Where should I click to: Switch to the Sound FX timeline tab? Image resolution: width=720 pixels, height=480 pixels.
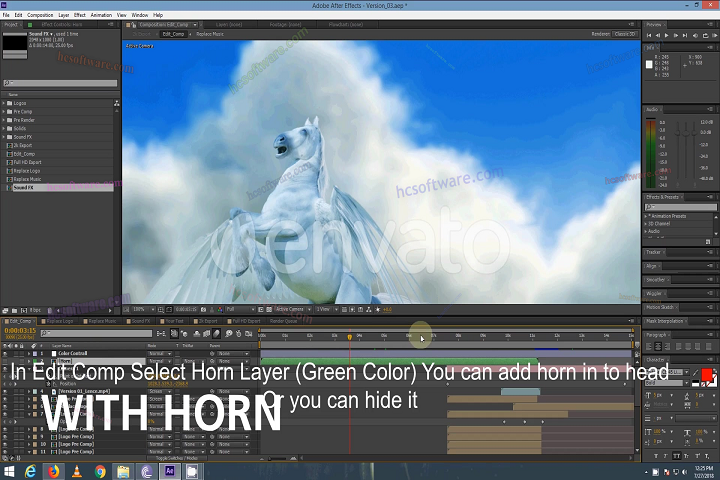[x=139, y=321]
